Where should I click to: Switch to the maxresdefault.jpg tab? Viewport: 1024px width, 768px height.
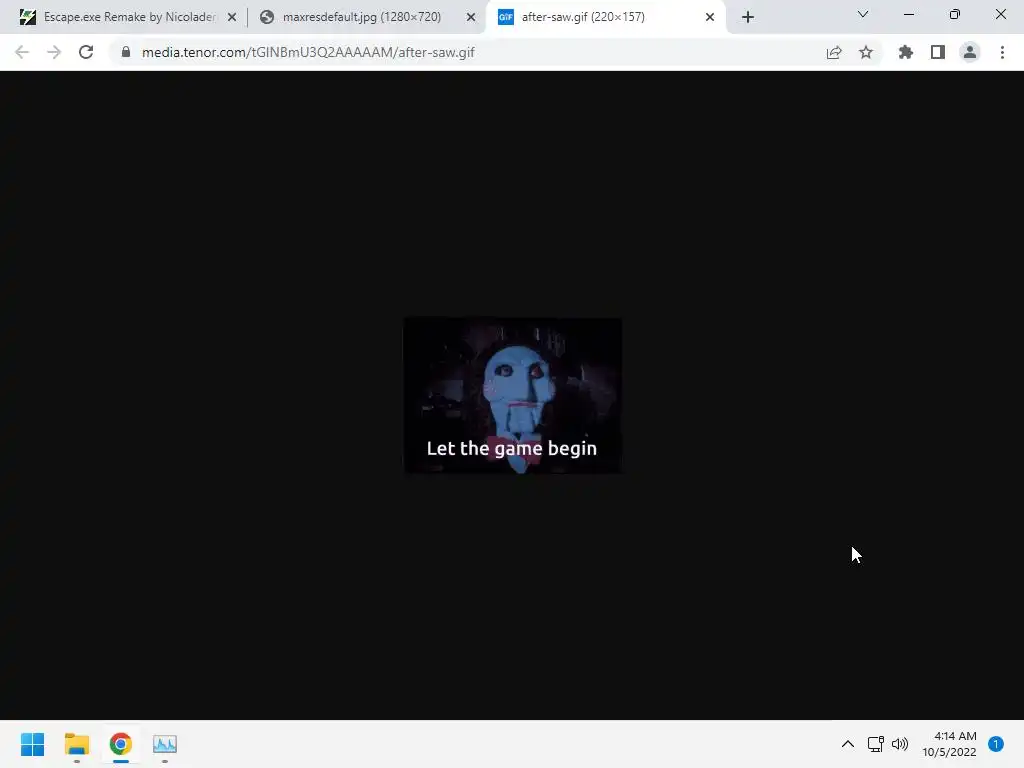click(x=367, y=17)
